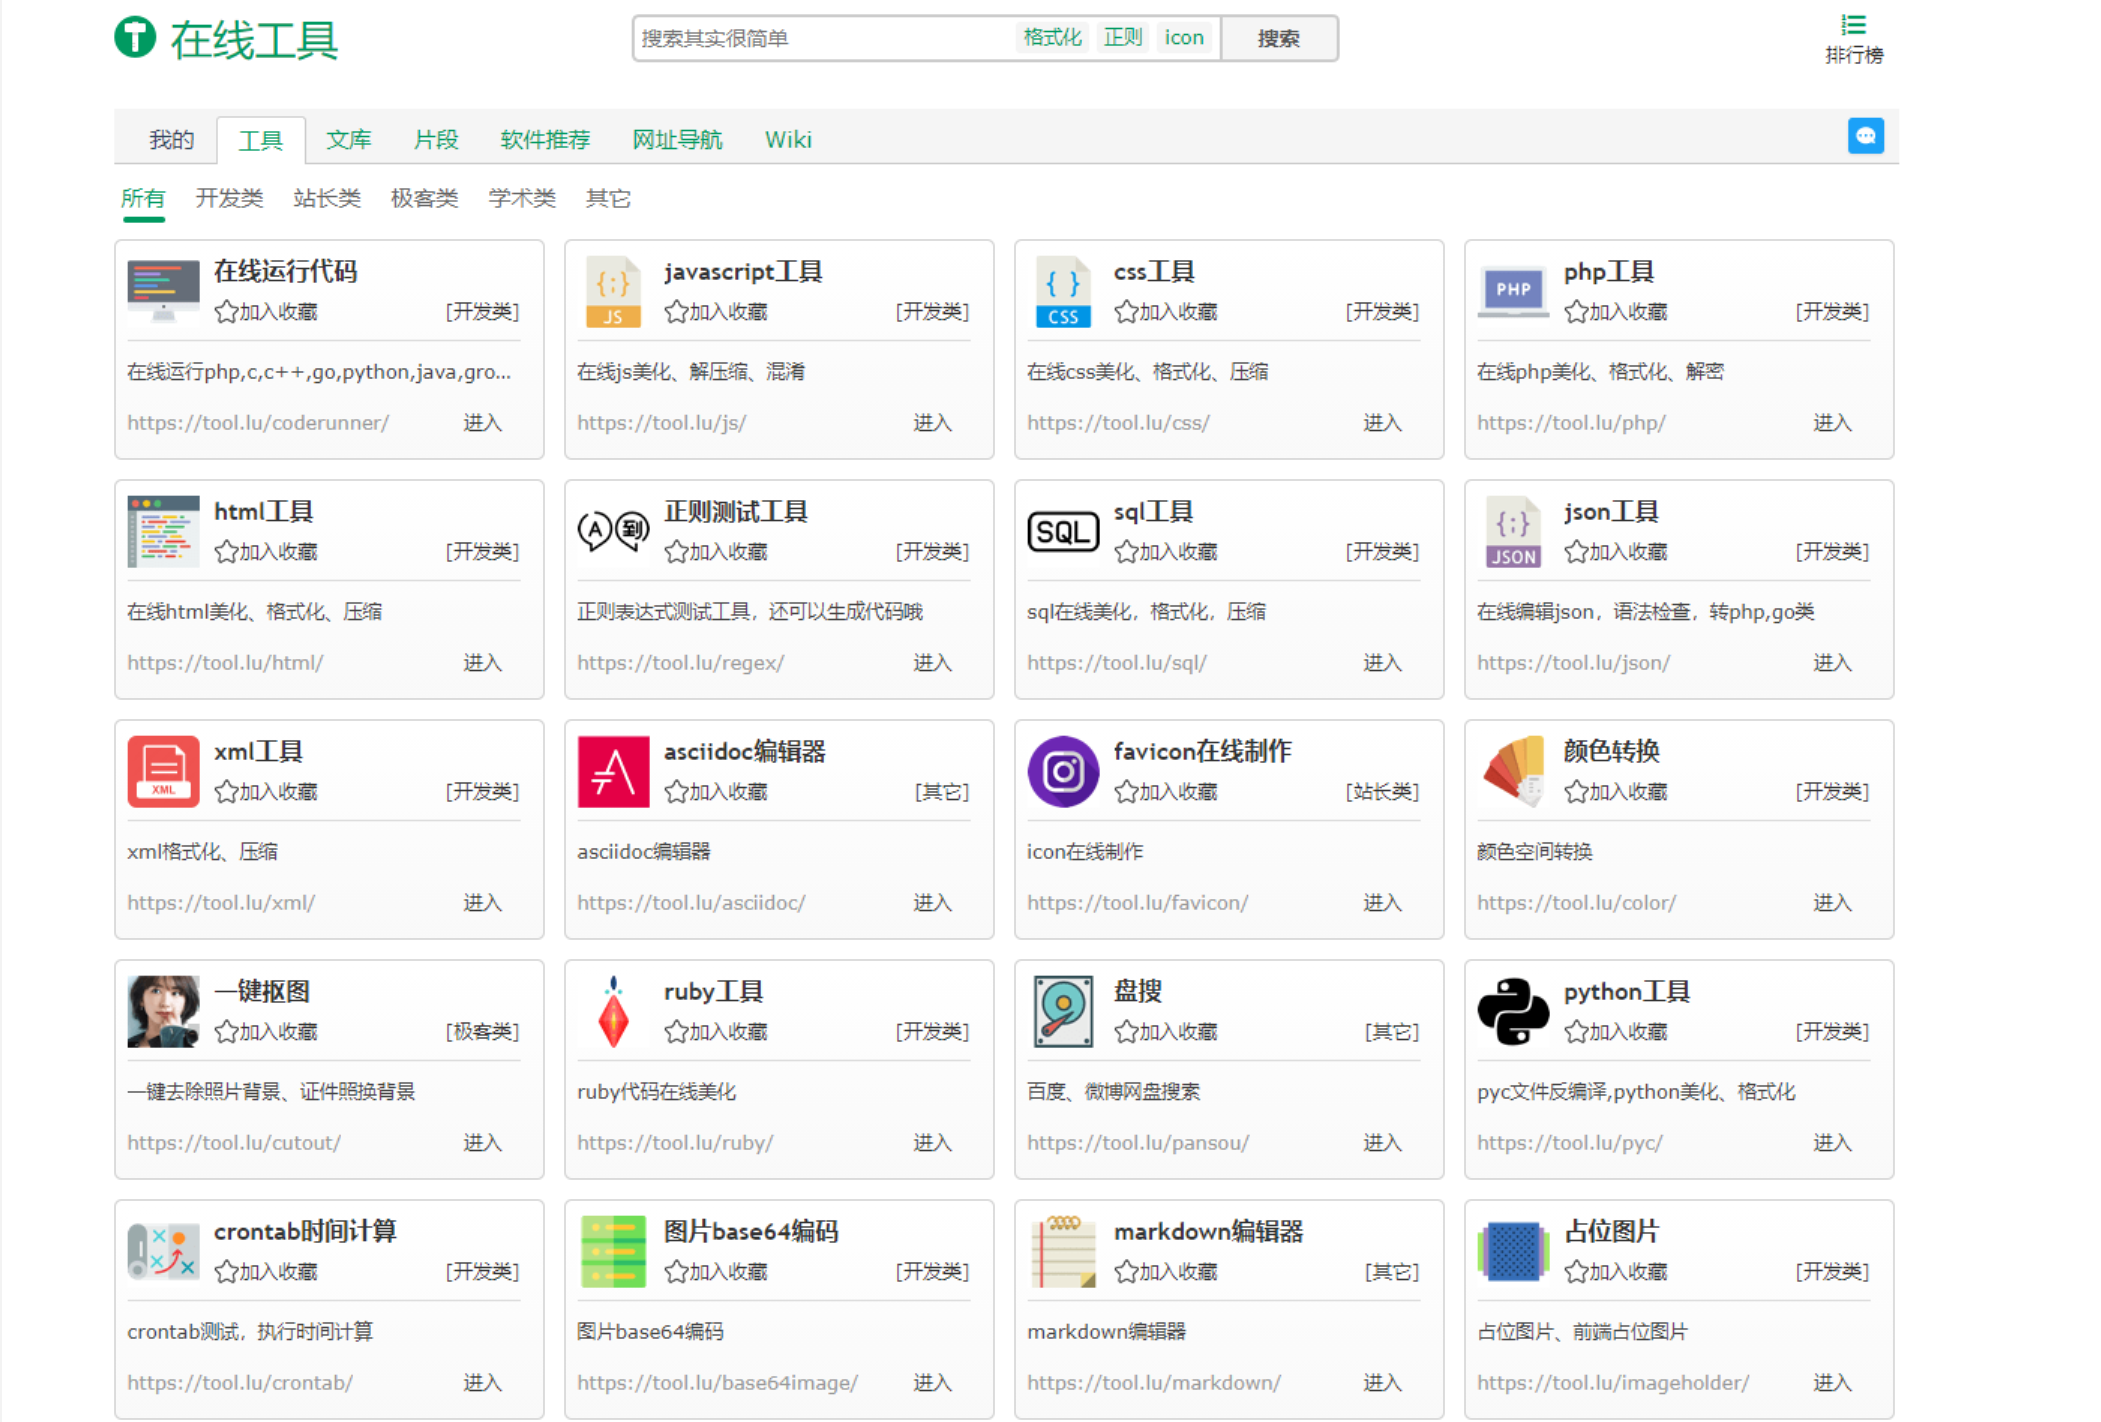
Task: Switch to the 网址导航 tab
Action: coord(677,139)
